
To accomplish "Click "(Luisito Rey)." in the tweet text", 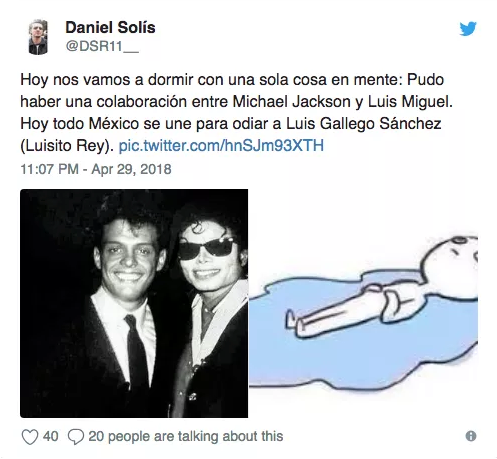I will (67, 146).
